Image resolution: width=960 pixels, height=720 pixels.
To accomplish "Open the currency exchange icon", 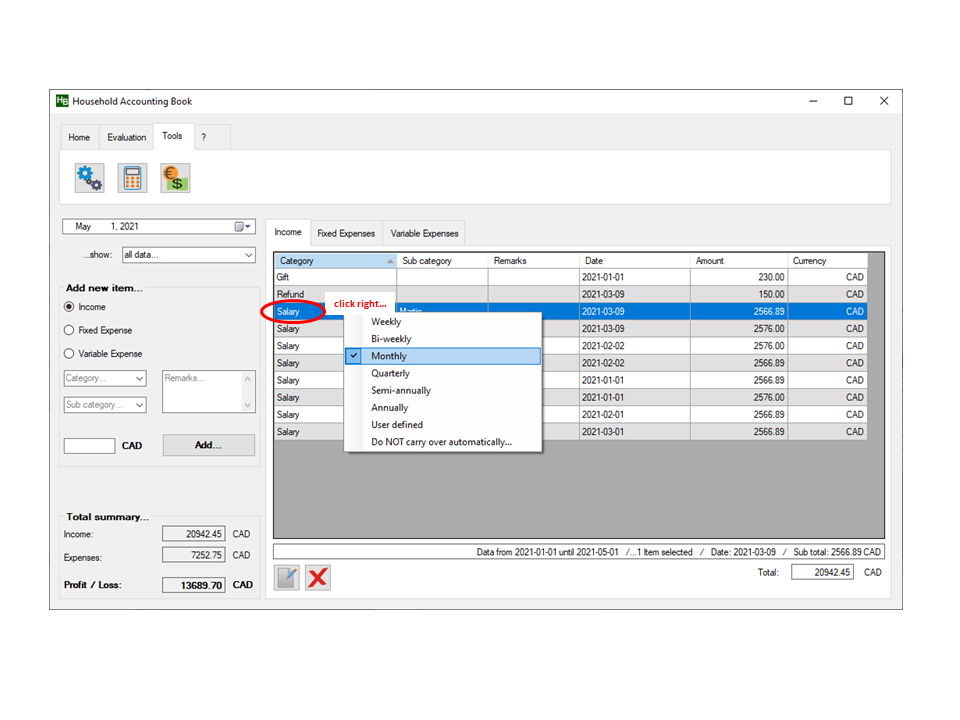I will tap(175, 178).
